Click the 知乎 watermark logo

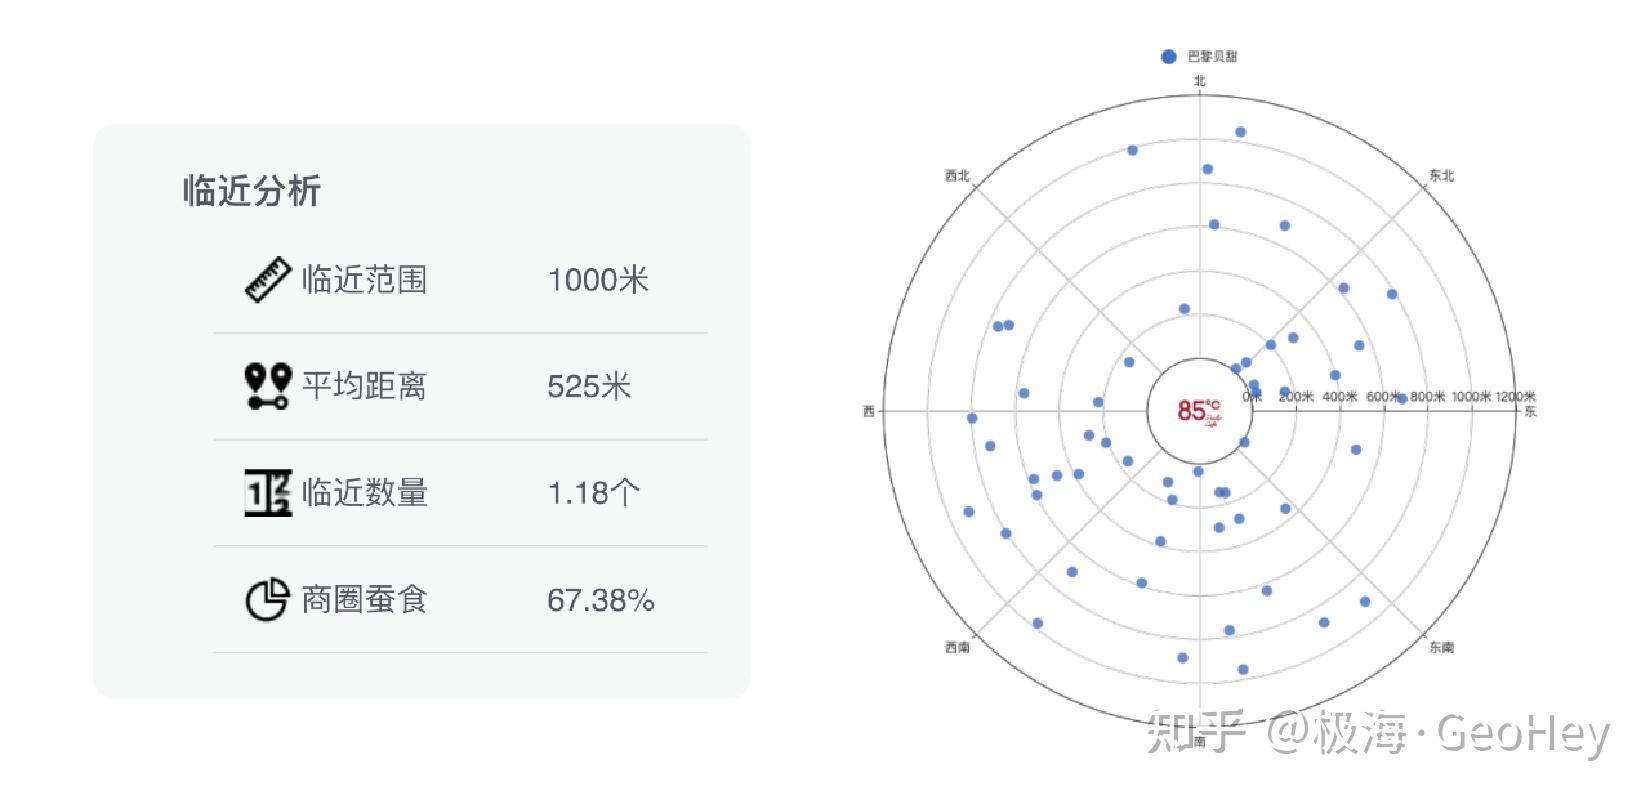pos(1196,733)
